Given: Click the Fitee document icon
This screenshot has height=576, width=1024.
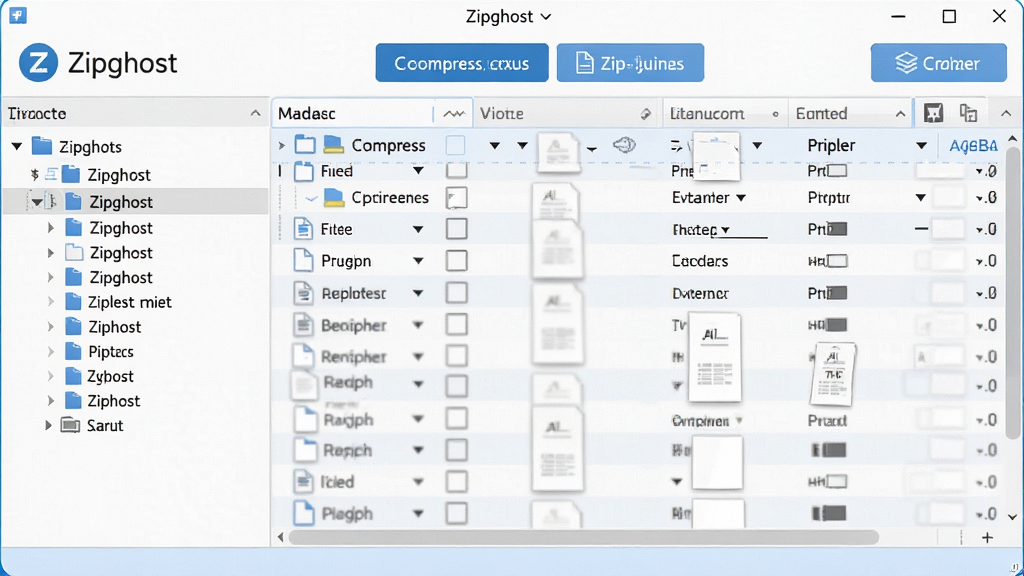Looking at the screenshot, I should (303, 229).
